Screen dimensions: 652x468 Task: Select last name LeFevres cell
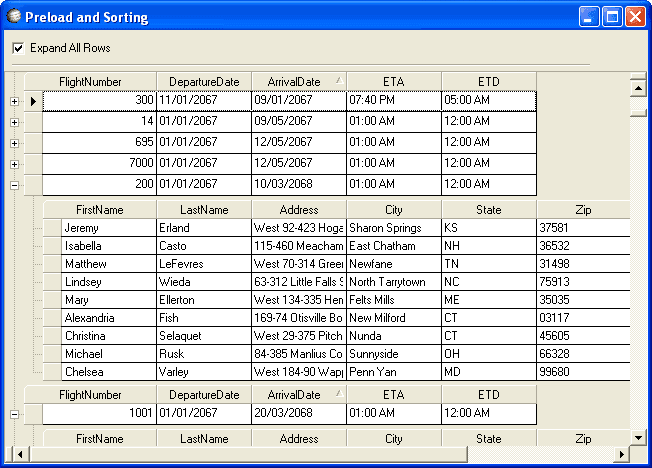coord(204,264)
